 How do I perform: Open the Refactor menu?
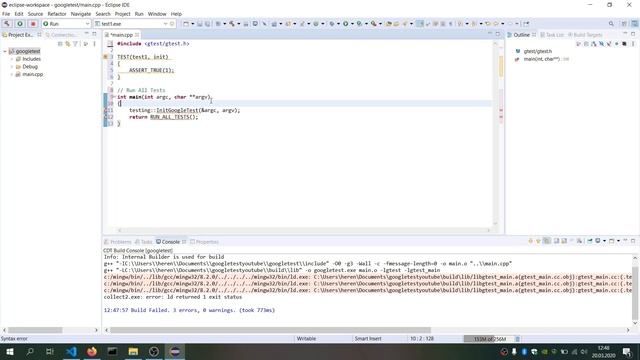coord(57,14)
